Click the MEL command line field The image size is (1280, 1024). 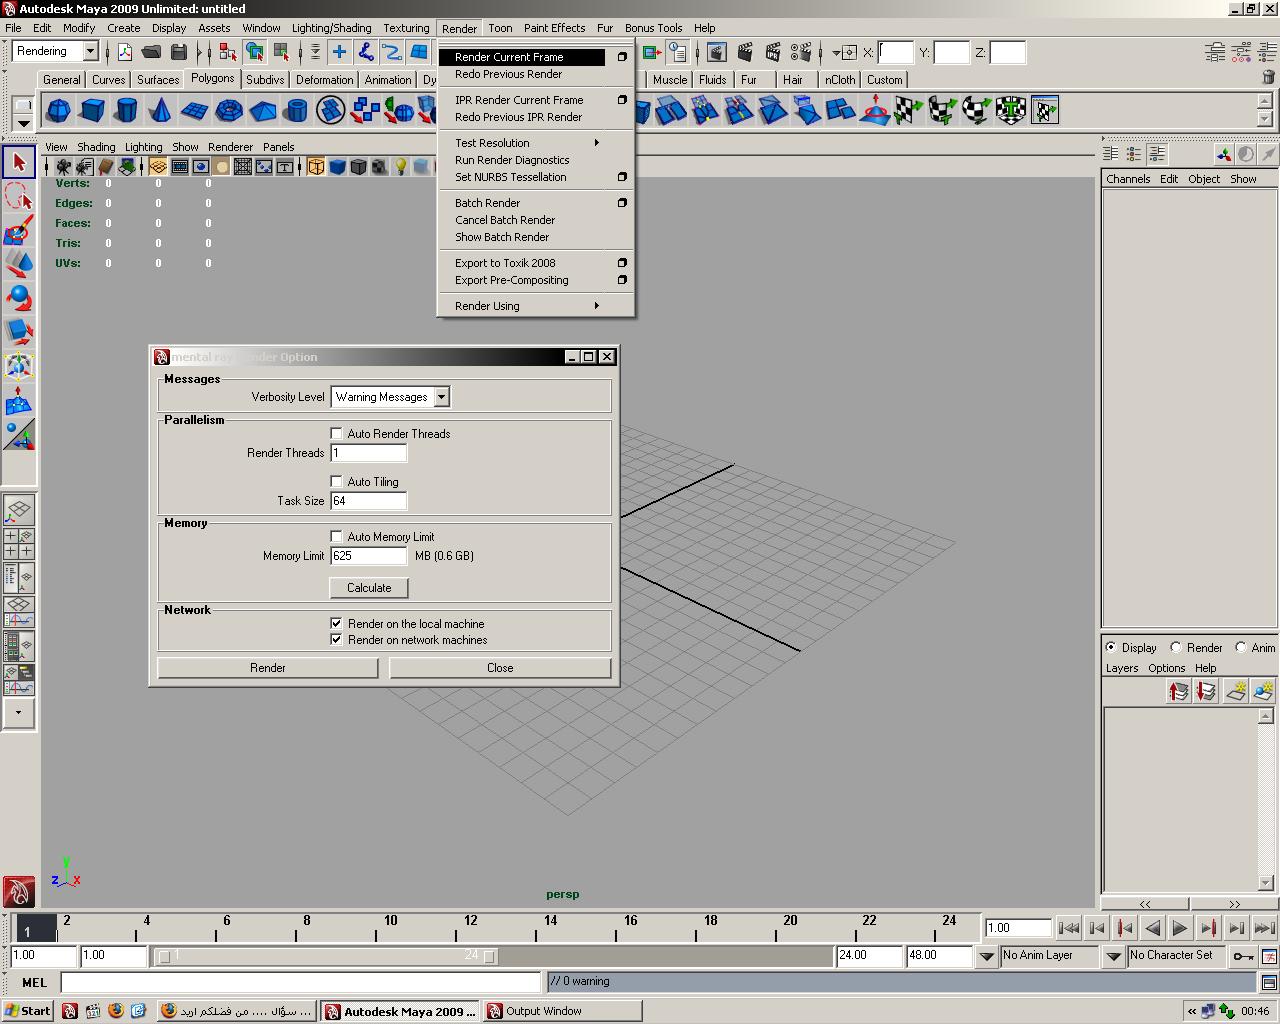[301, 982]
